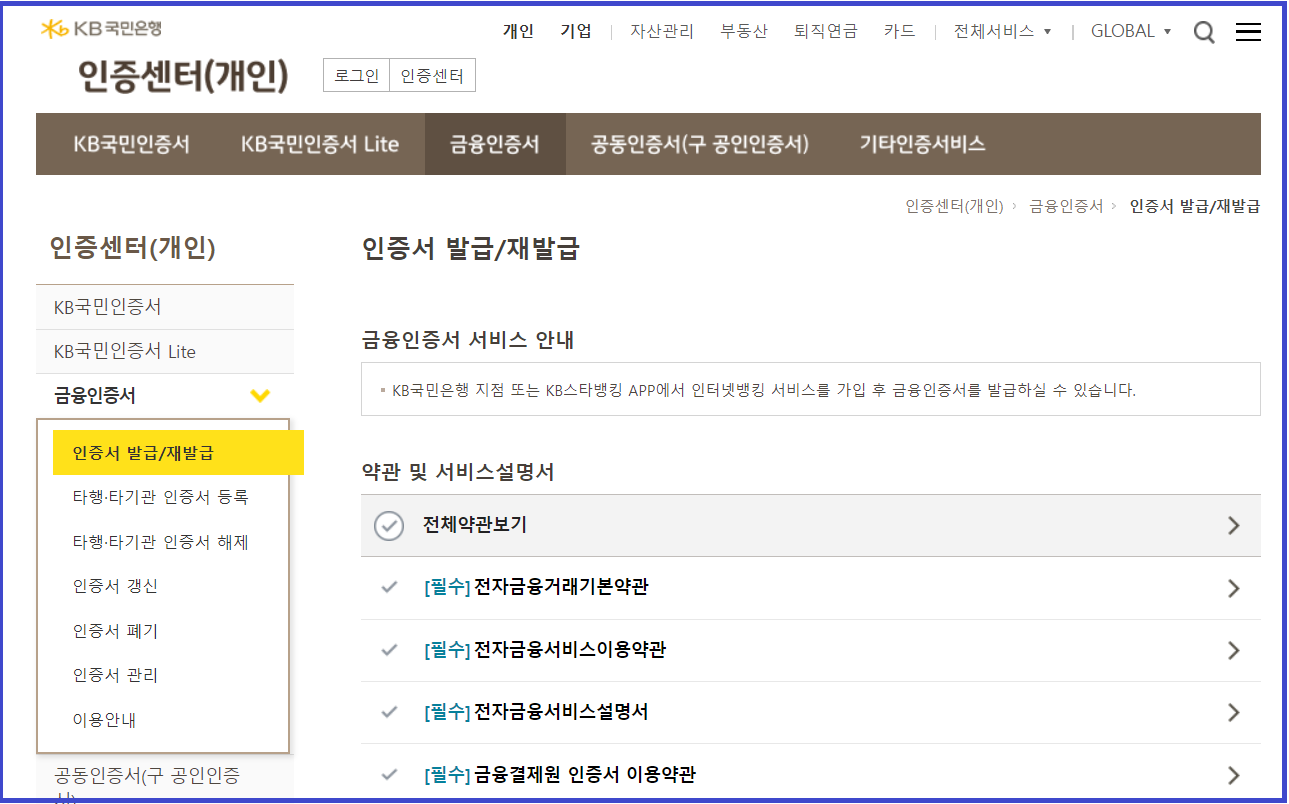Open KB국민인증서 Lite in the sidebar
This screenshot has height=804, width=1289.
point(165,352)
